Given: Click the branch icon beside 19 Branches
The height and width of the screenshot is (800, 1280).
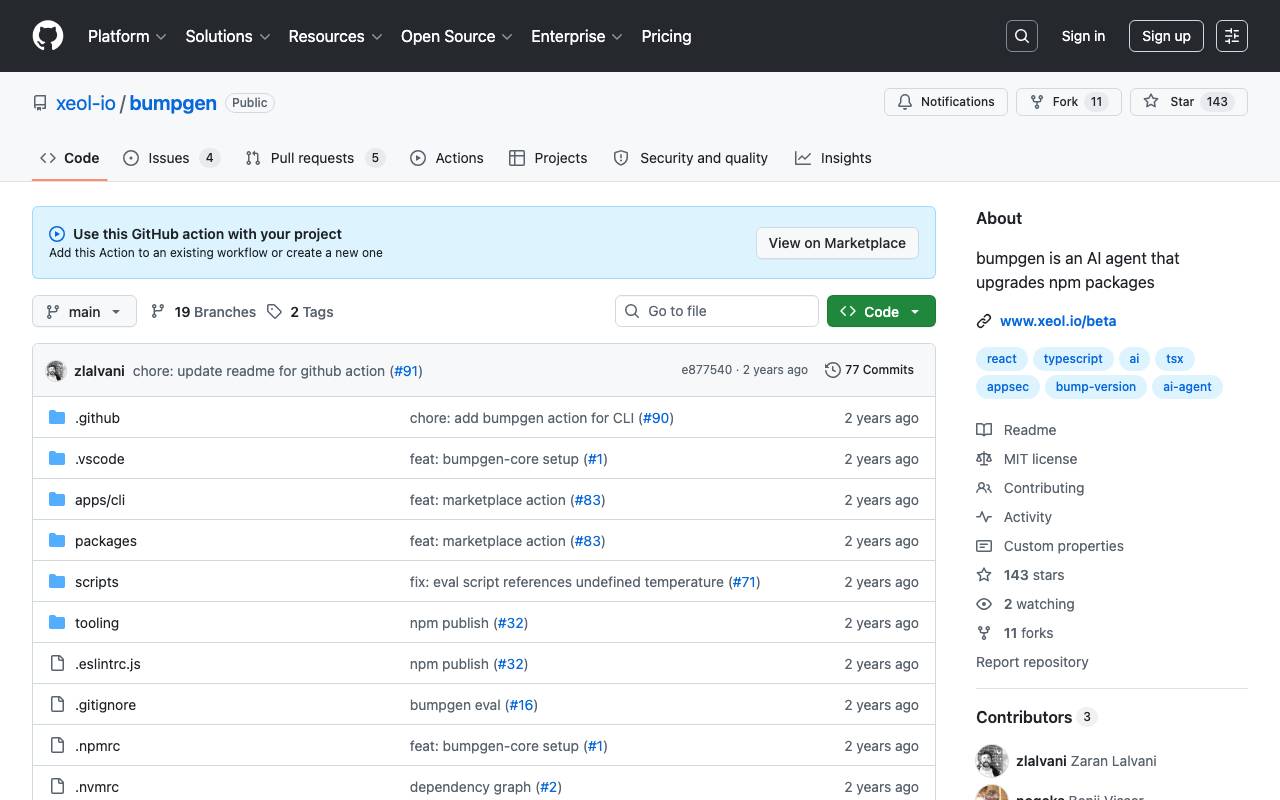Looking at the screenshot, I should pos(158,312).
